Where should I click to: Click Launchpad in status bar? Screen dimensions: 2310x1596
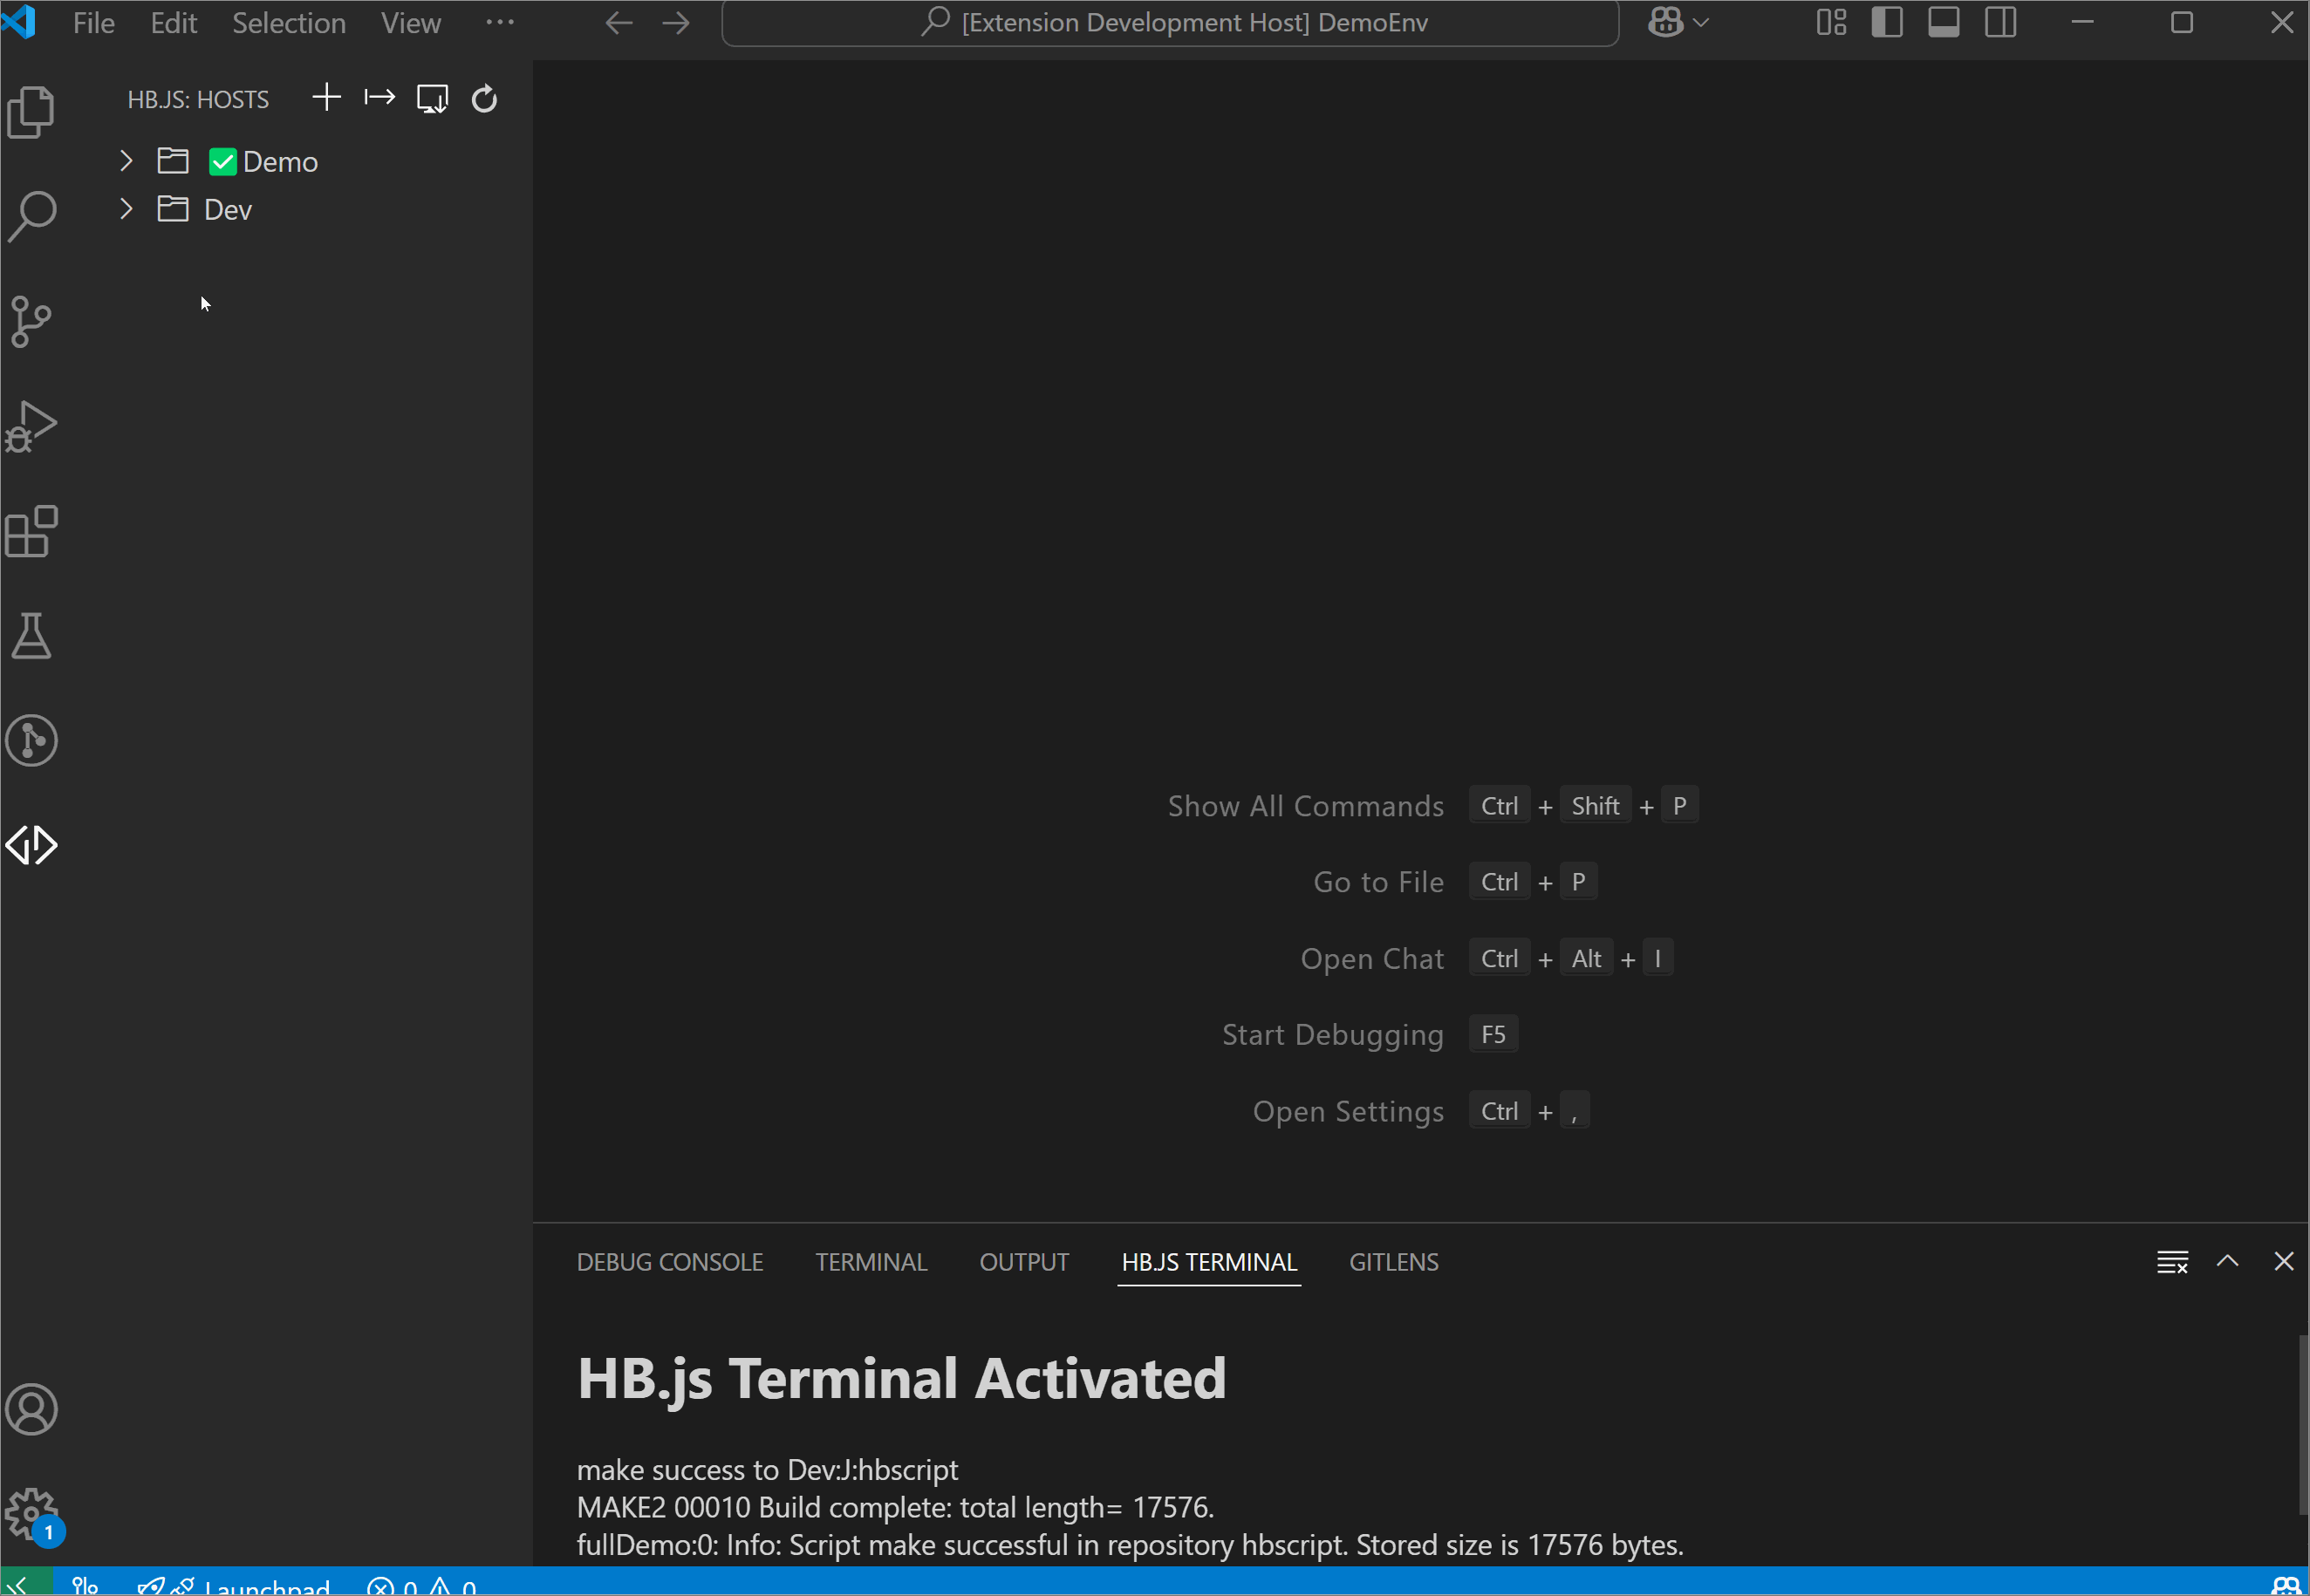tap(266, 1586)
